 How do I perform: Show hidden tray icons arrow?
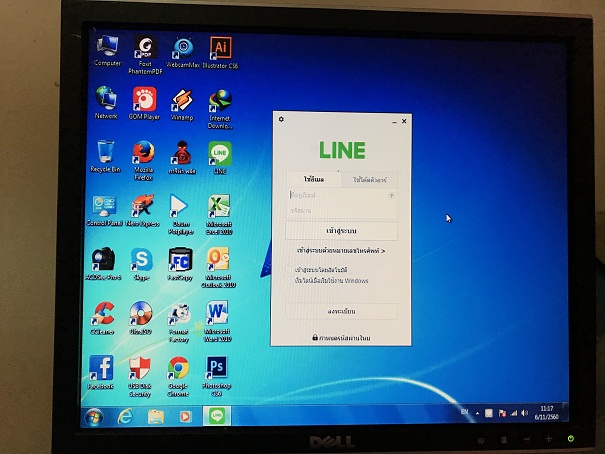(477, 413)
